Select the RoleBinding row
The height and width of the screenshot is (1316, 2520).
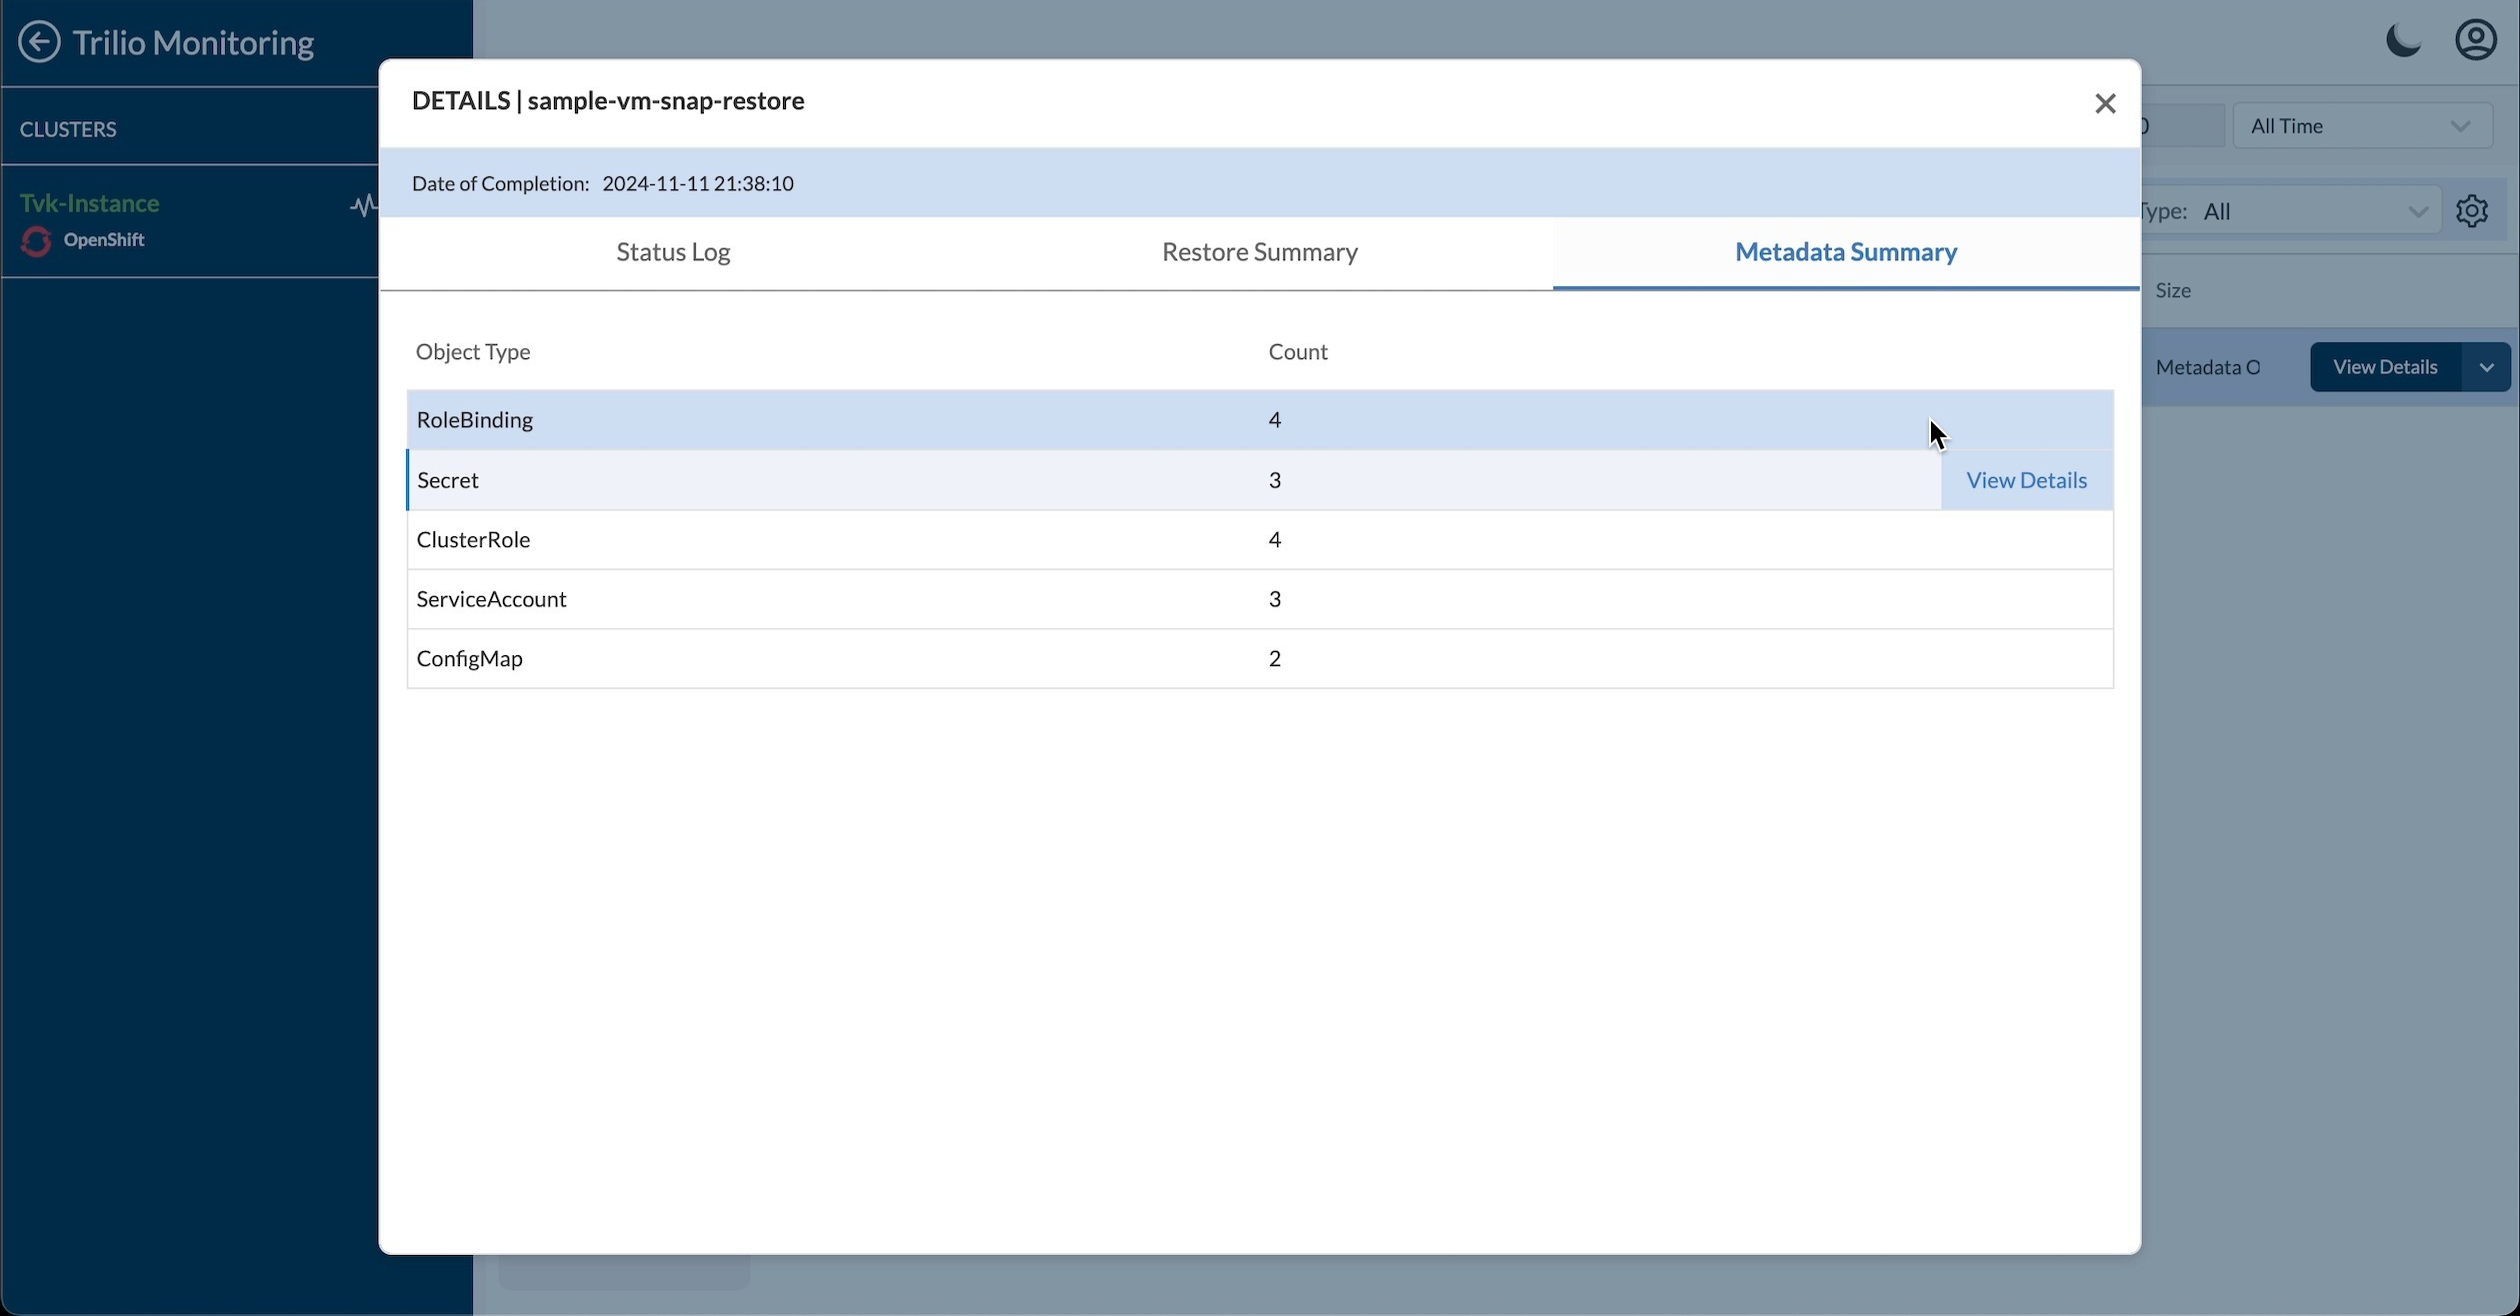pyautogui.click(x=476, y=420)
